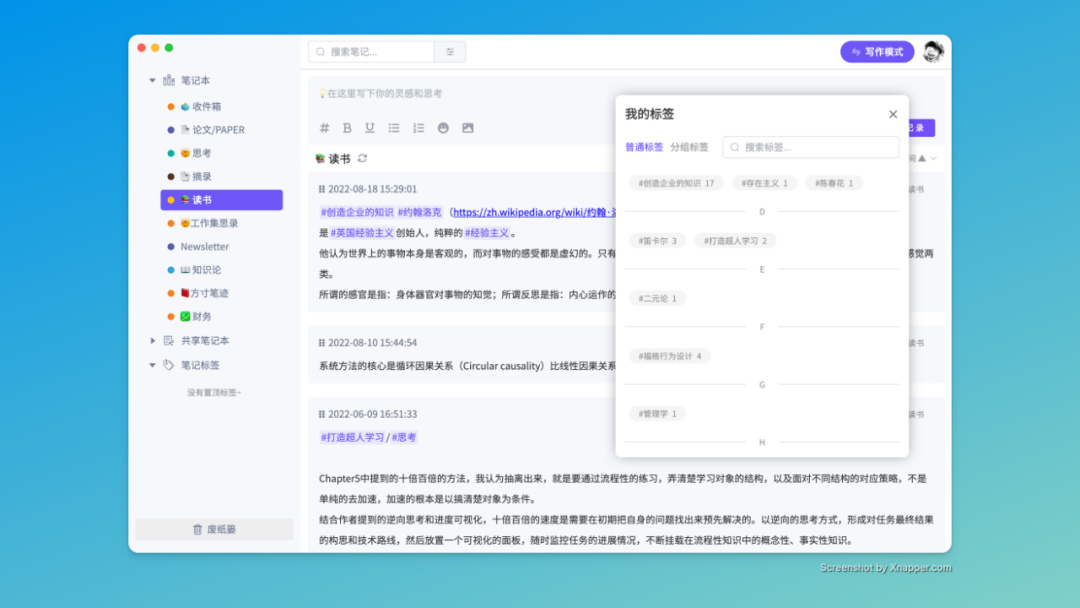This screenshot has width=1080, height=608.
Task: Toggle bold formatting in the editor toolbar
Action: click(347, 127)
